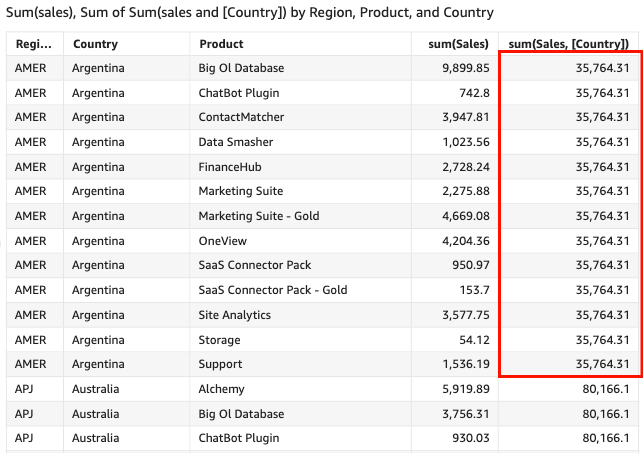Viewport: 643px width, 458px height.
Task: Select the Product column header
Action: point(221,44)
